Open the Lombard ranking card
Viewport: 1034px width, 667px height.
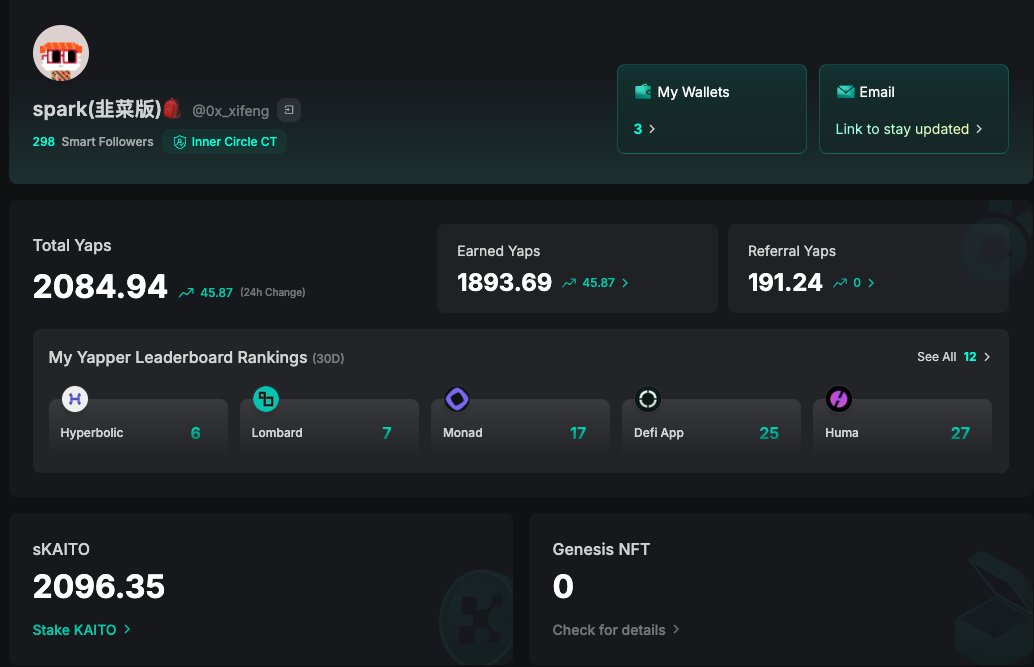[x=330, y=426]
